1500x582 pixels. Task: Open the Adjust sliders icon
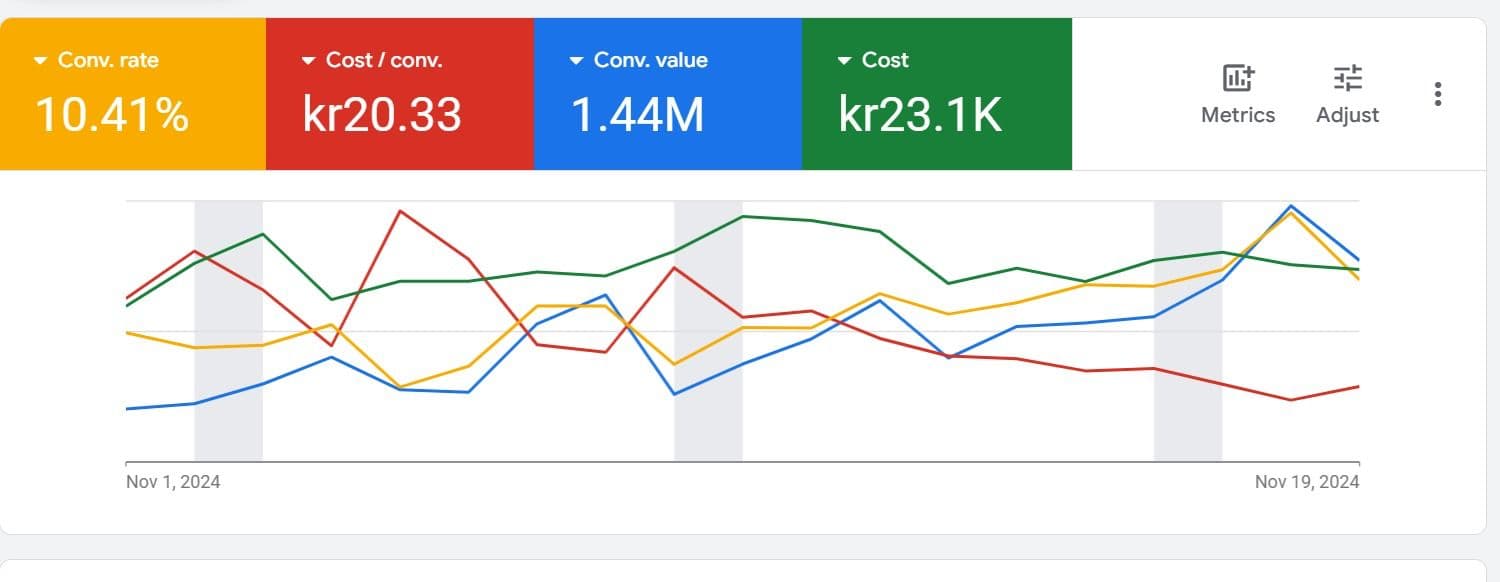[x=1347, y=78]
